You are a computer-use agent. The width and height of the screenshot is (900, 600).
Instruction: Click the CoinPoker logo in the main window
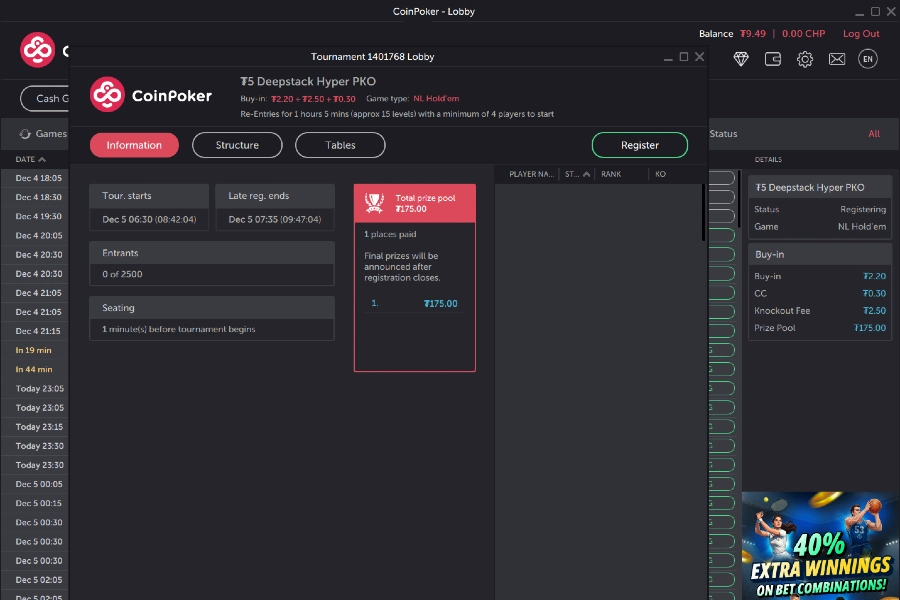(x=37, y=47)
